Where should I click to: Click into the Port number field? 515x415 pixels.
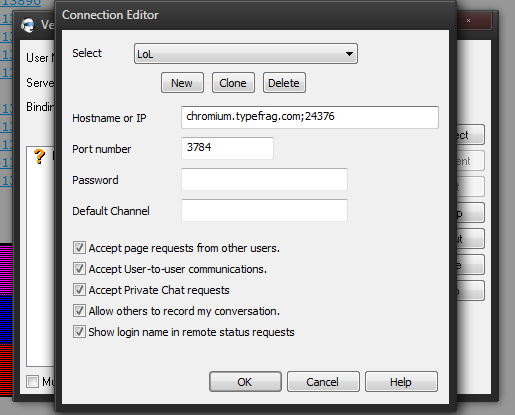227,148
